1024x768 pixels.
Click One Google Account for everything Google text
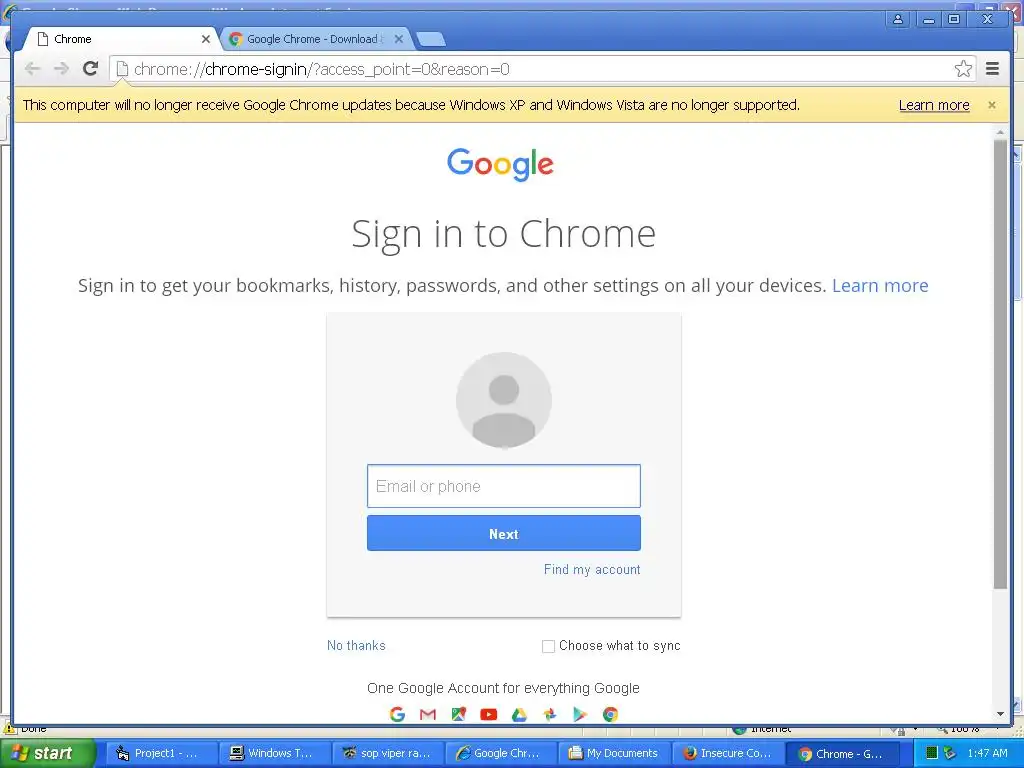(x=504, y=688)
